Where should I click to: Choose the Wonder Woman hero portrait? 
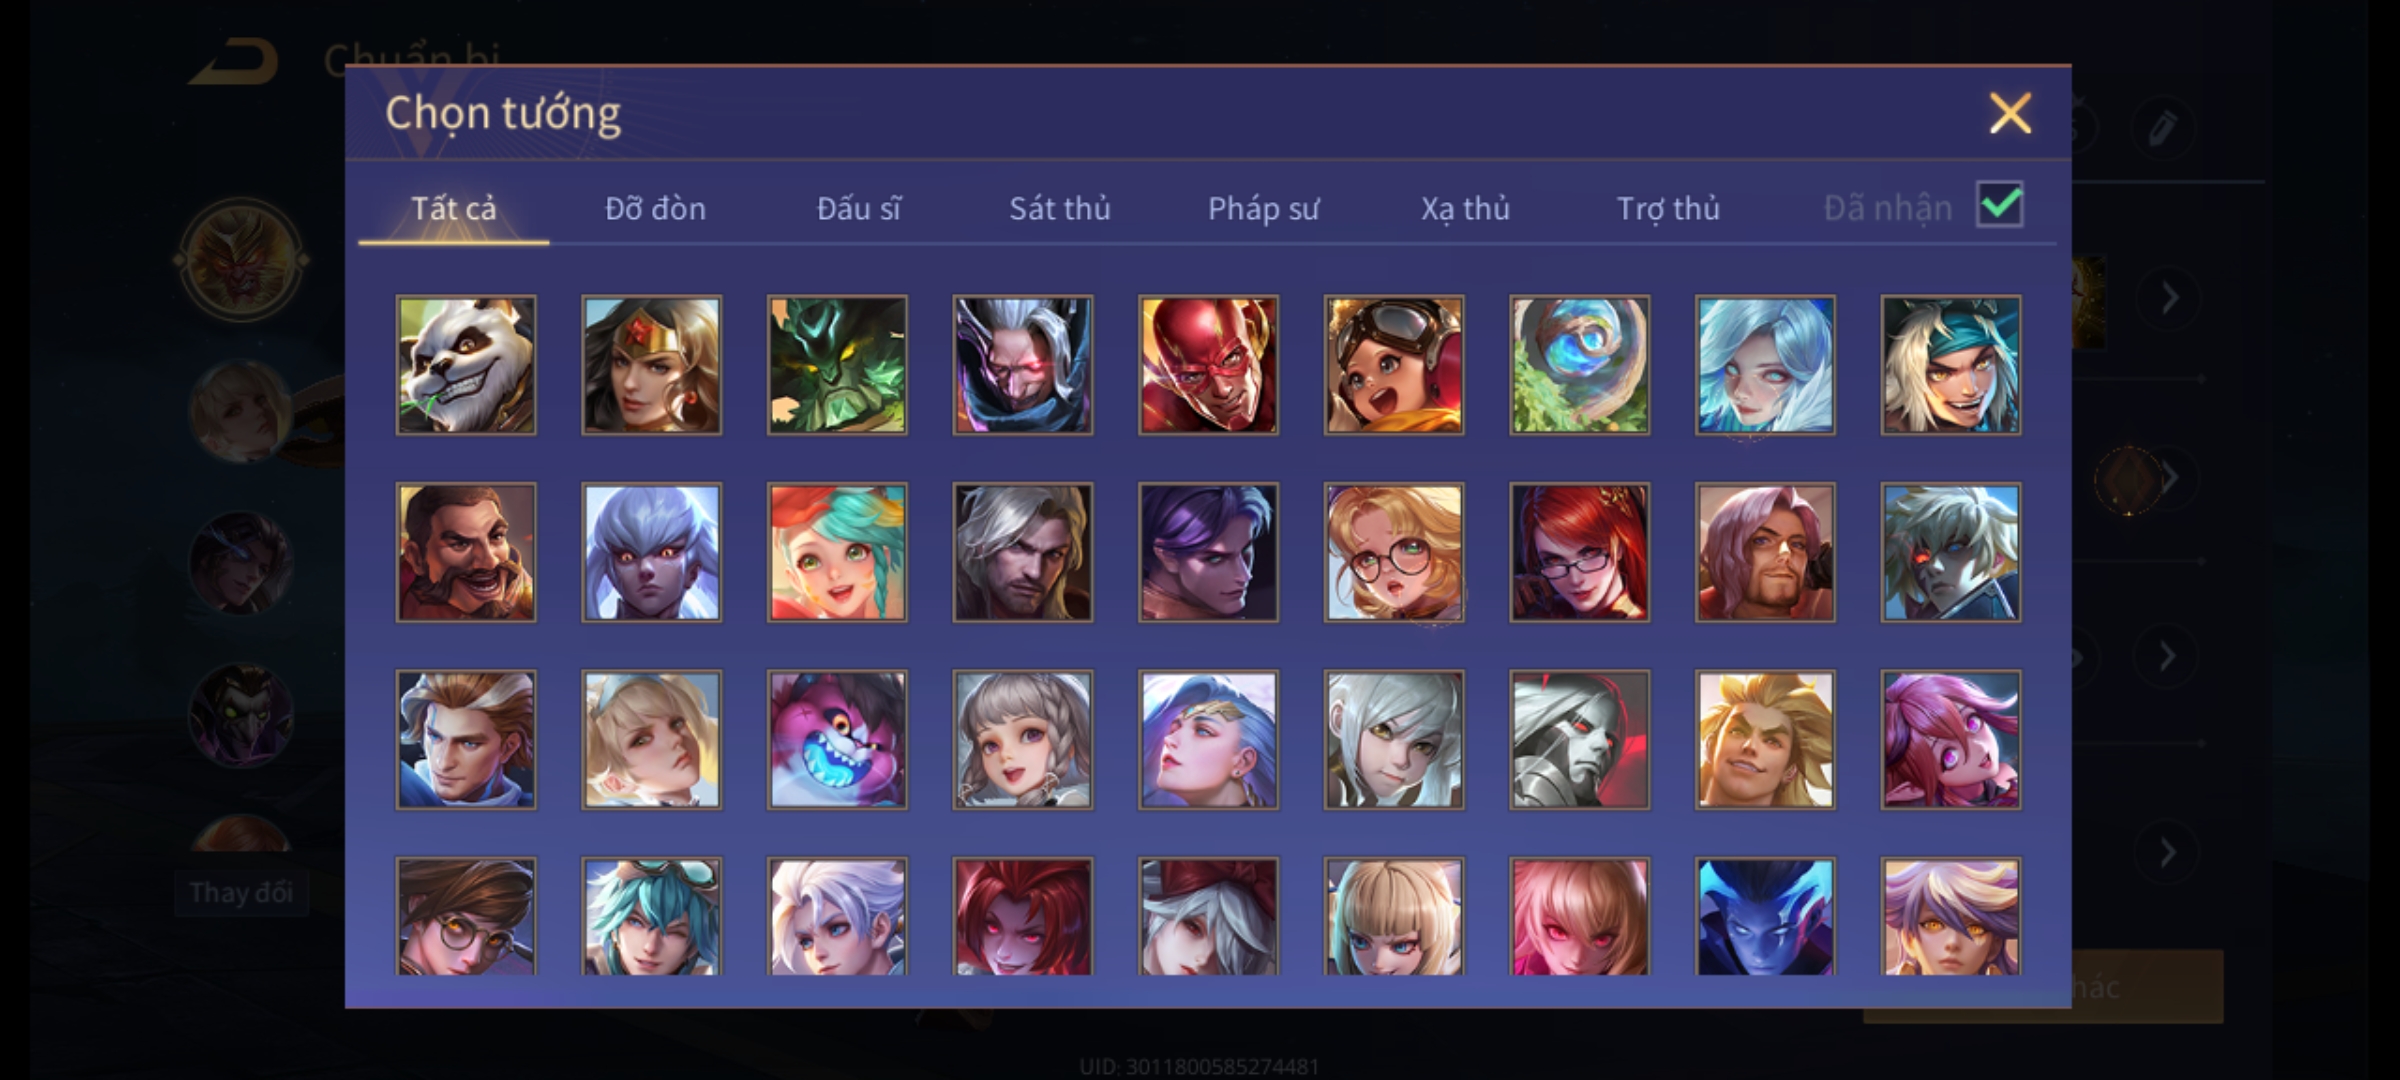pyautogui.click(x=652, y=365)
